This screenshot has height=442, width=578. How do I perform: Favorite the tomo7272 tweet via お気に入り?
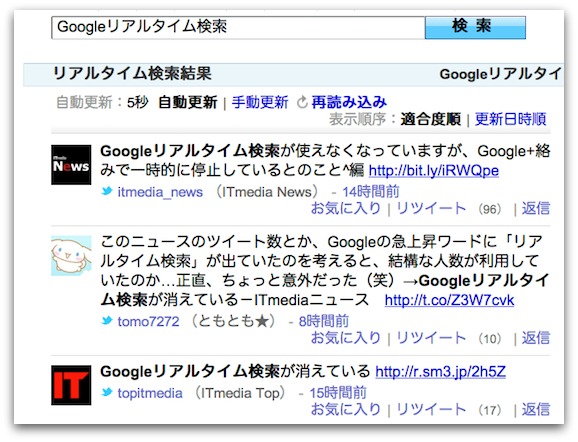pyautogui.click(x=346, y=338)
